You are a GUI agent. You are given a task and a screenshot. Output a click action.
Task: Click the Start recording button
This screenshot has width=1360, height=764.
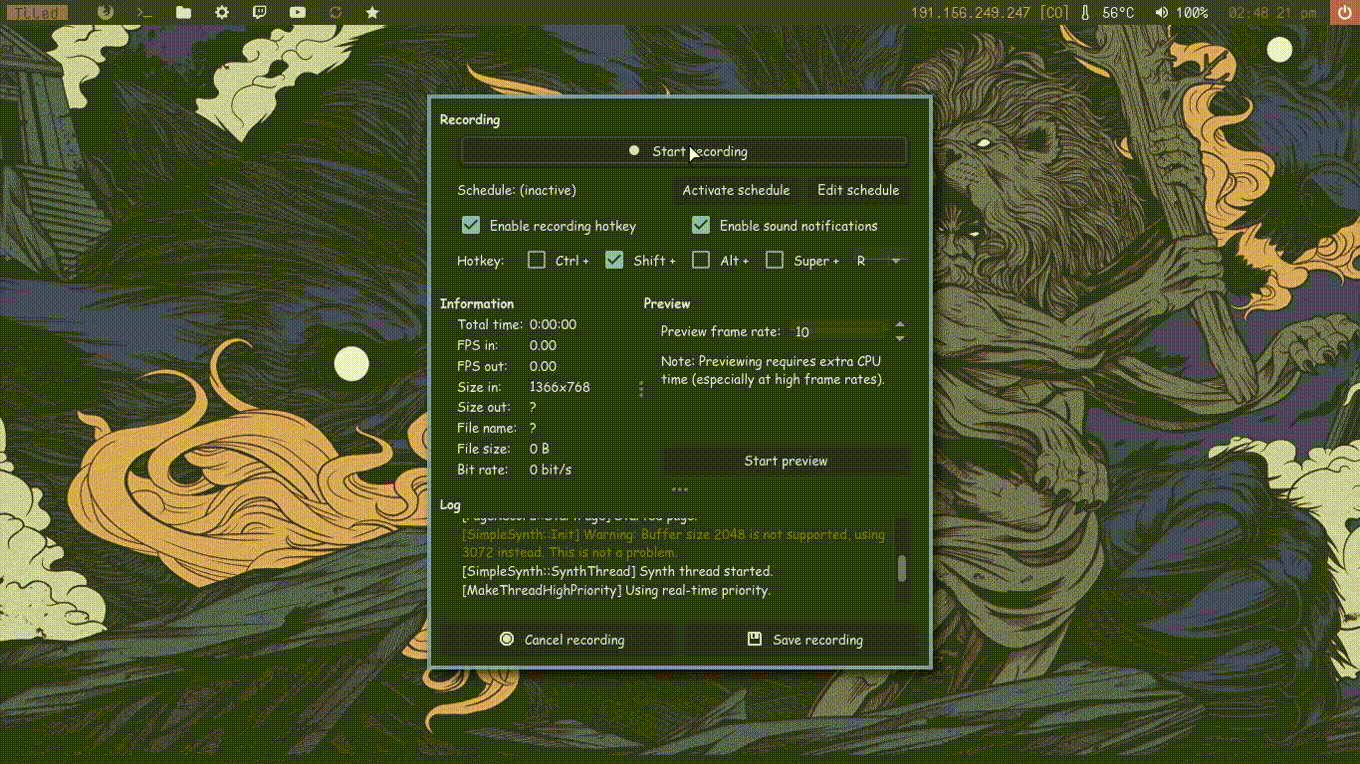(x=683, y=151)
